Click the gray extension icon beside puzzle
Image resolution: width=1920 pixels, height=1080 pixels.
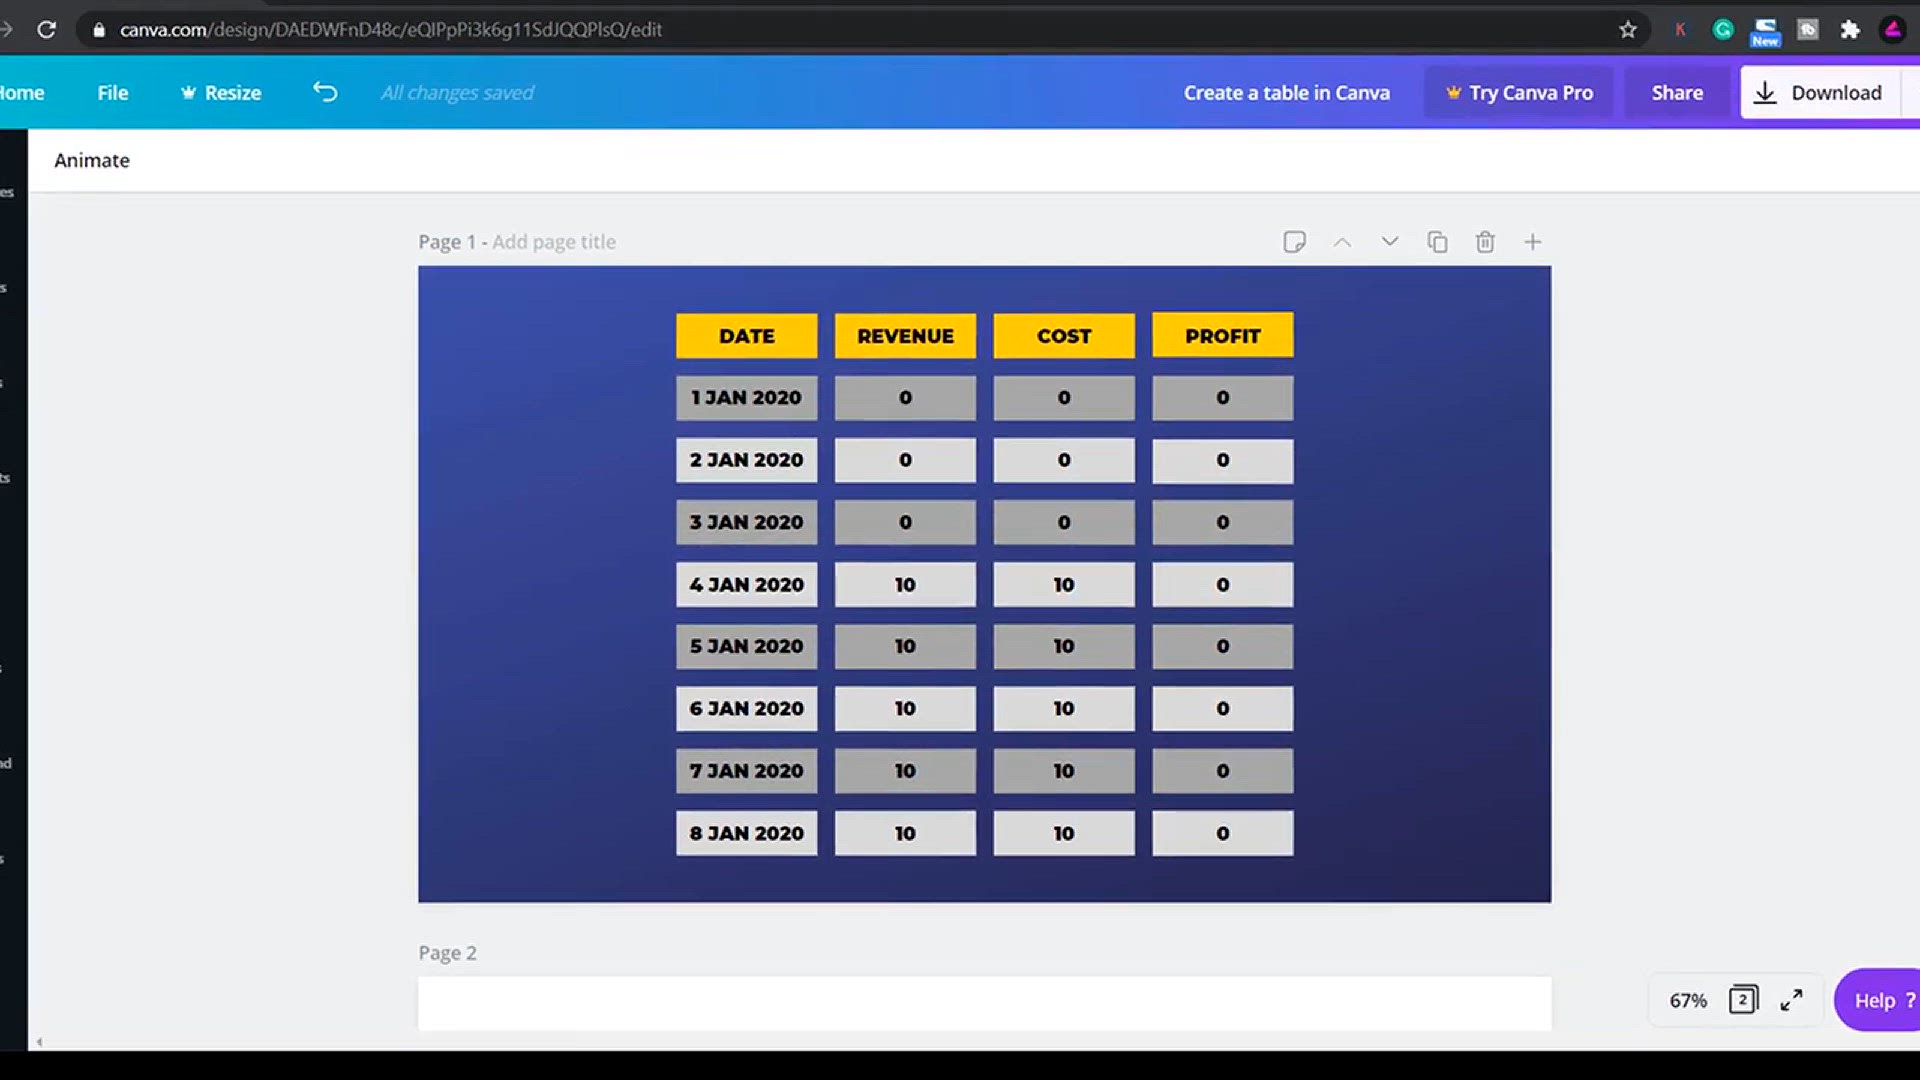(x=1808, y=30)
